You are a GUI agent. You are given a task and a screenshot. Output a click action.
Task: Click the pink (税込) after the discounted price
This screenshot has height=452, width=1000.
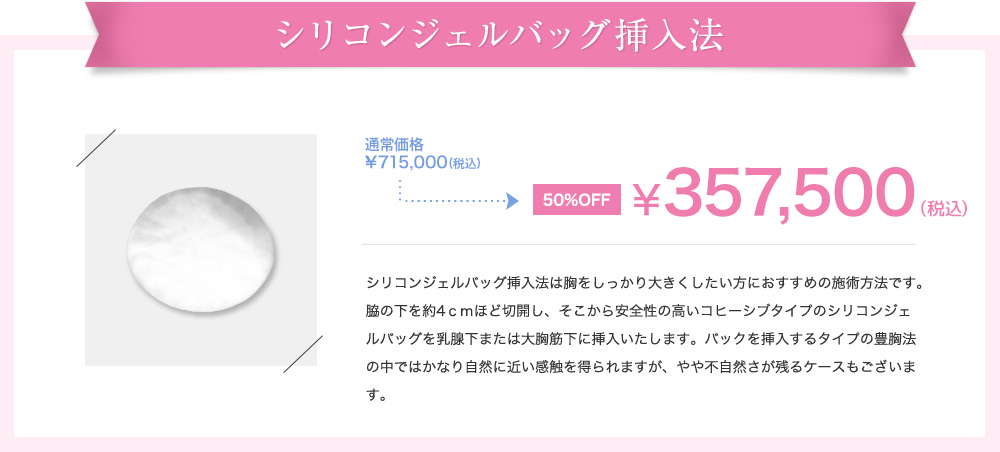[x=945, y=208]
